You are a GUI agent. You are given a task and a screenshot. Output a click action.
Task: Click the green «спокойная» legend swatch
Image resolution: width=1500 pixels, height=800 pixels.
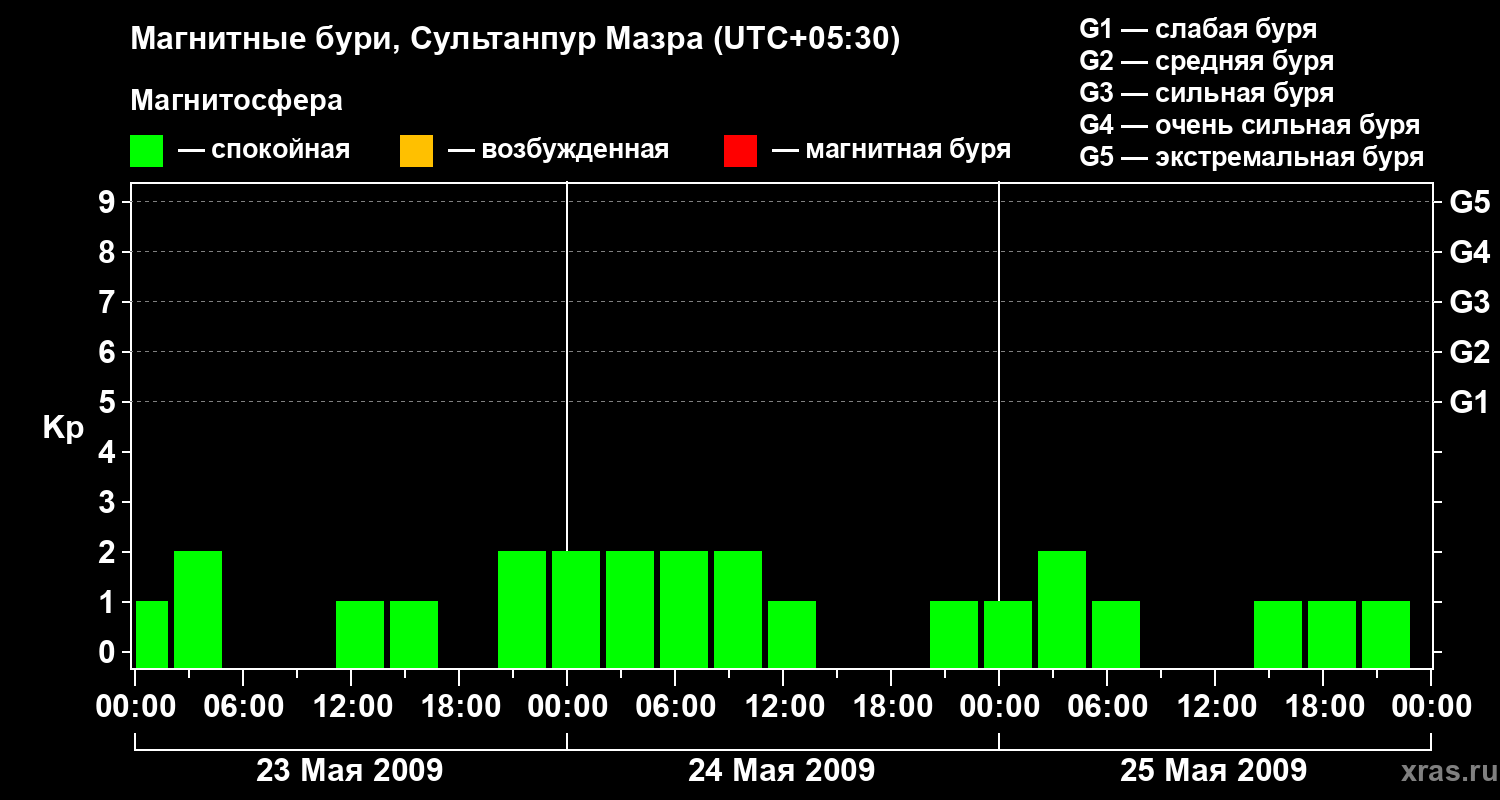tap(146, 151)
